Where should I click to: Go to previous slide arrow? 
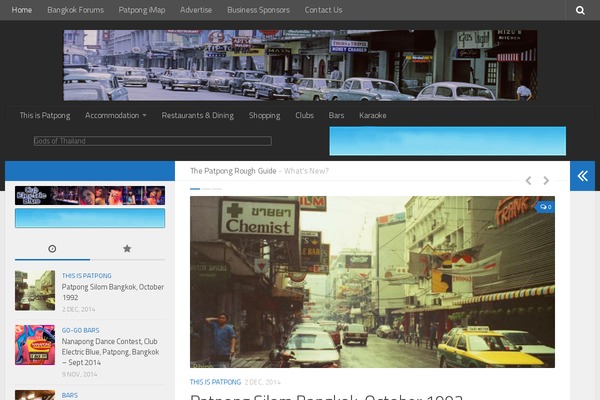coord(528,181)
